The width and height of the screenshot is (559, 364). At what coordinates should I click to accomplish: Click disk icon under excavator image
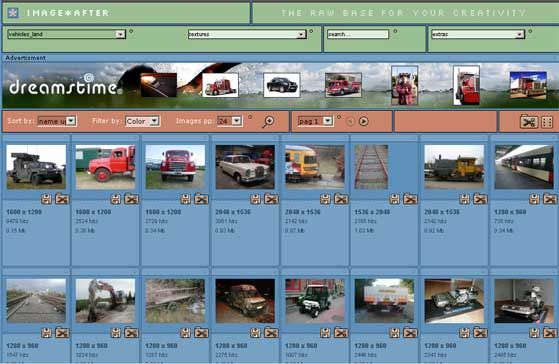click(116, 333)
